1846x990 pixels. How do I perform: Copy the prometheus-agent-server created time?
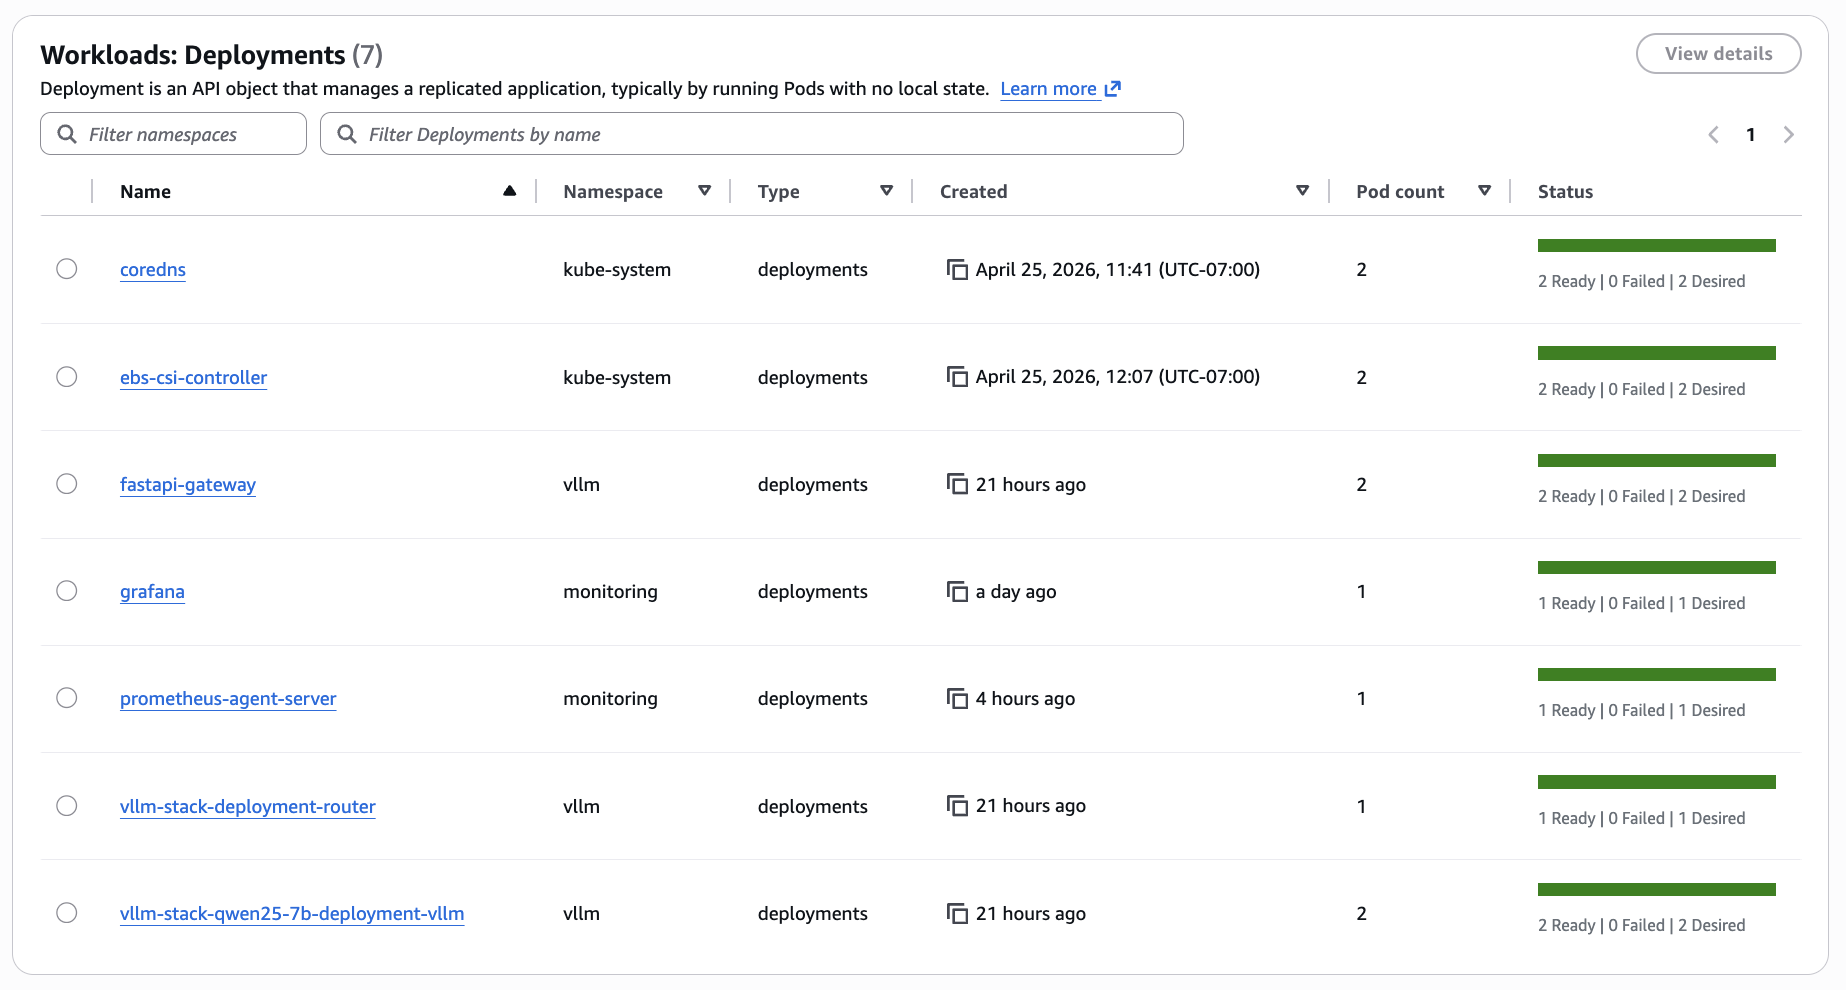(x=957, y=698)
